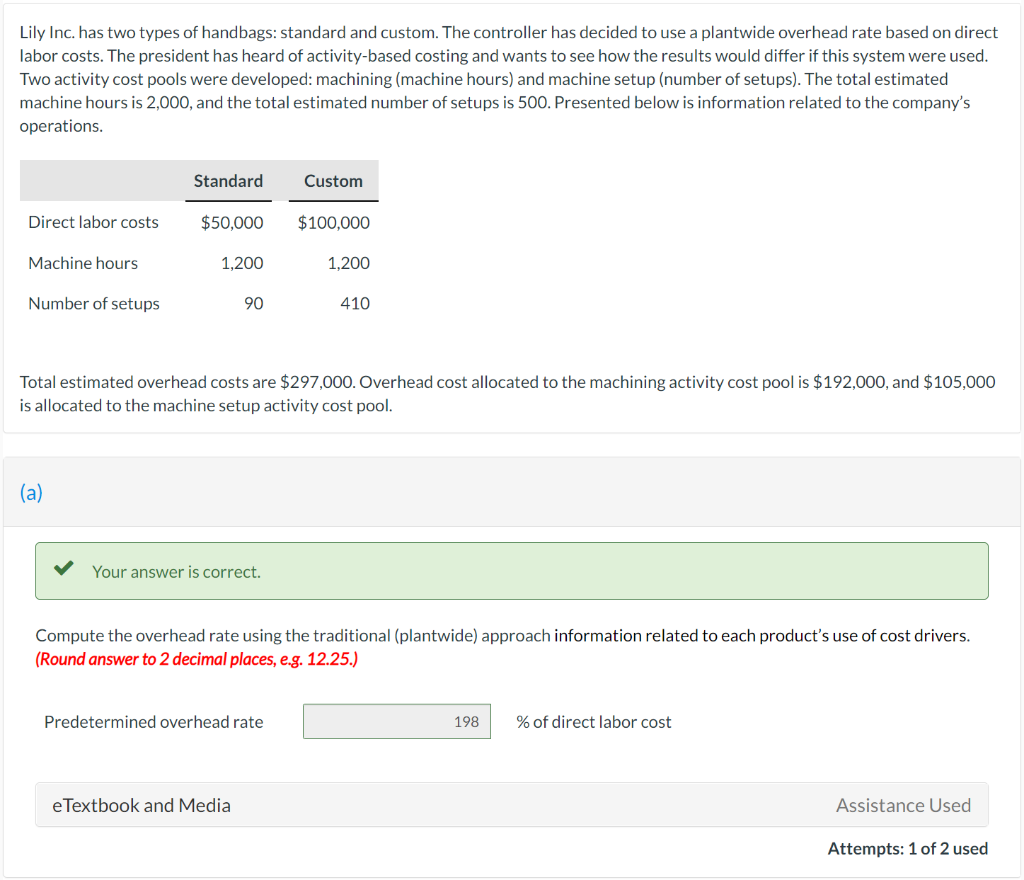Select the $100,000 Custom labor cost cell

click(x=332, y=222)
